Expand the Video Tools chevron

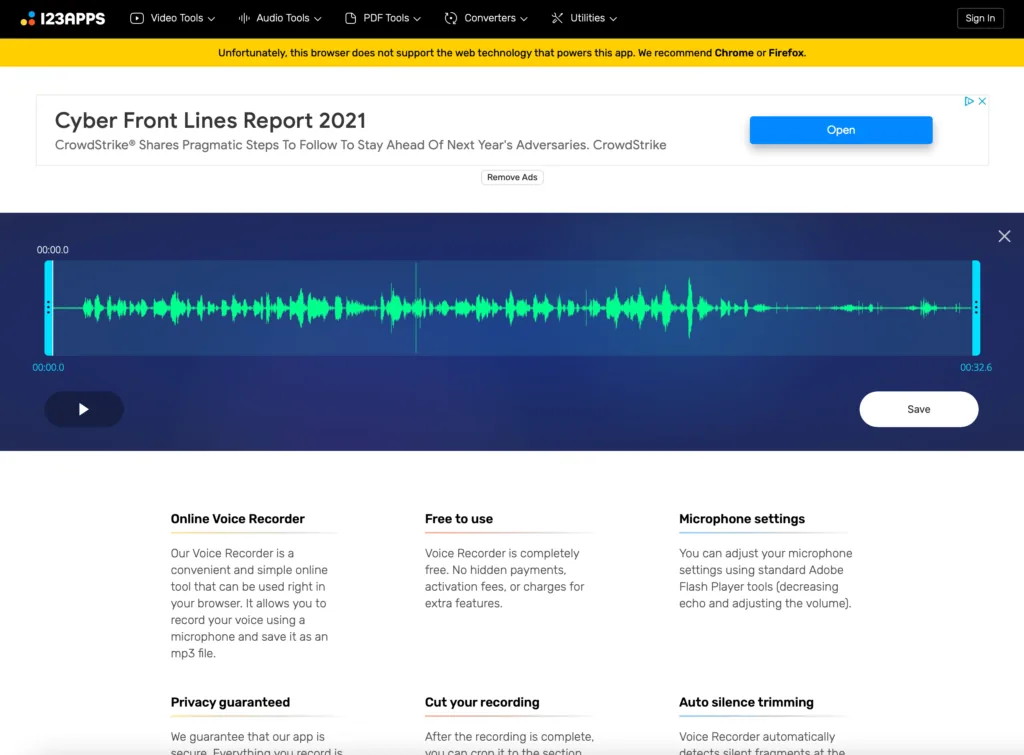tap(211, 19)
